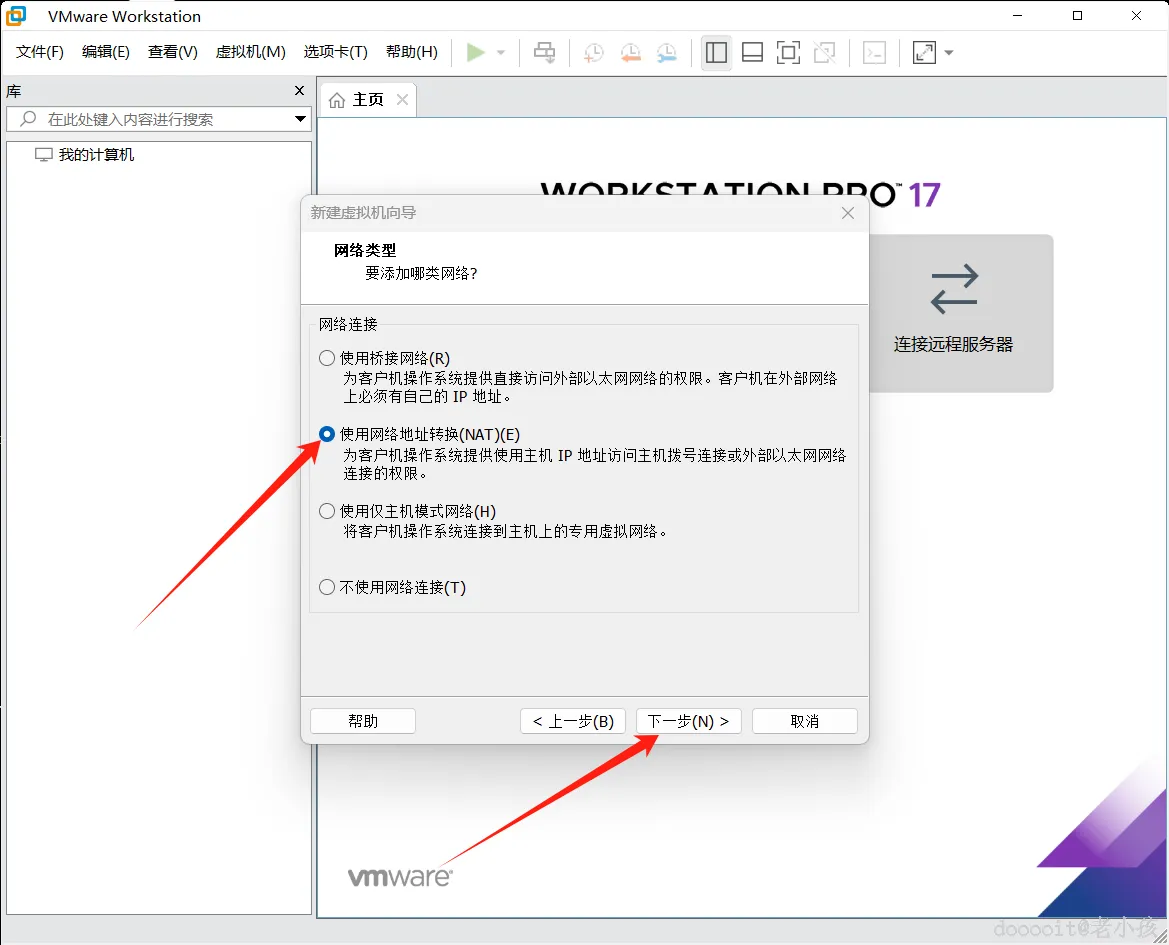Open the 查看(V) menu
This screenshot has height=945, width=1169.
[172, 52]
